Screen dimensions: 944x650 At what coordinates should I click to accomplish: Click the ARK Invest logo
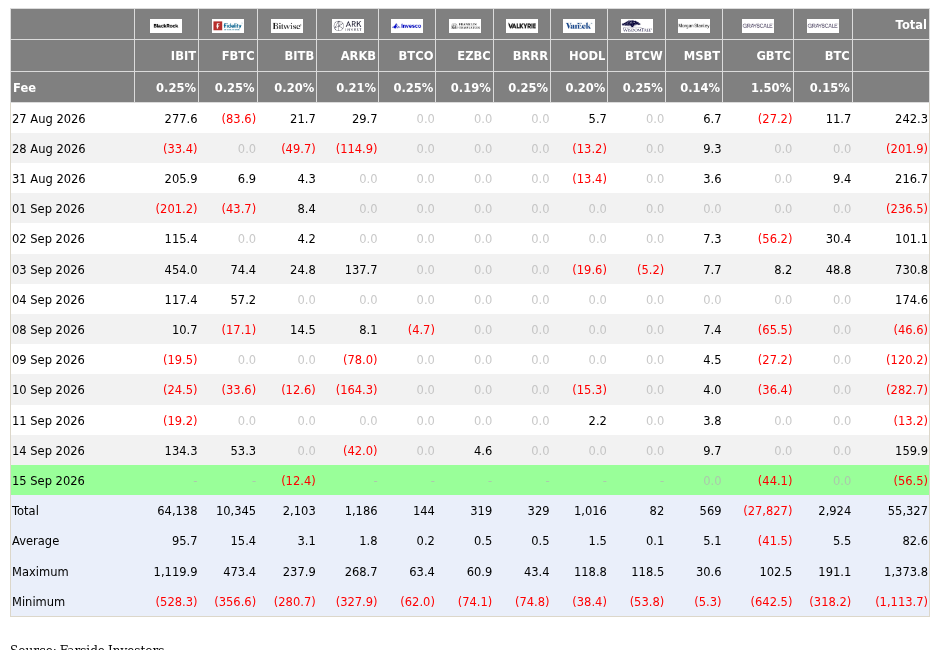[347, 26]
